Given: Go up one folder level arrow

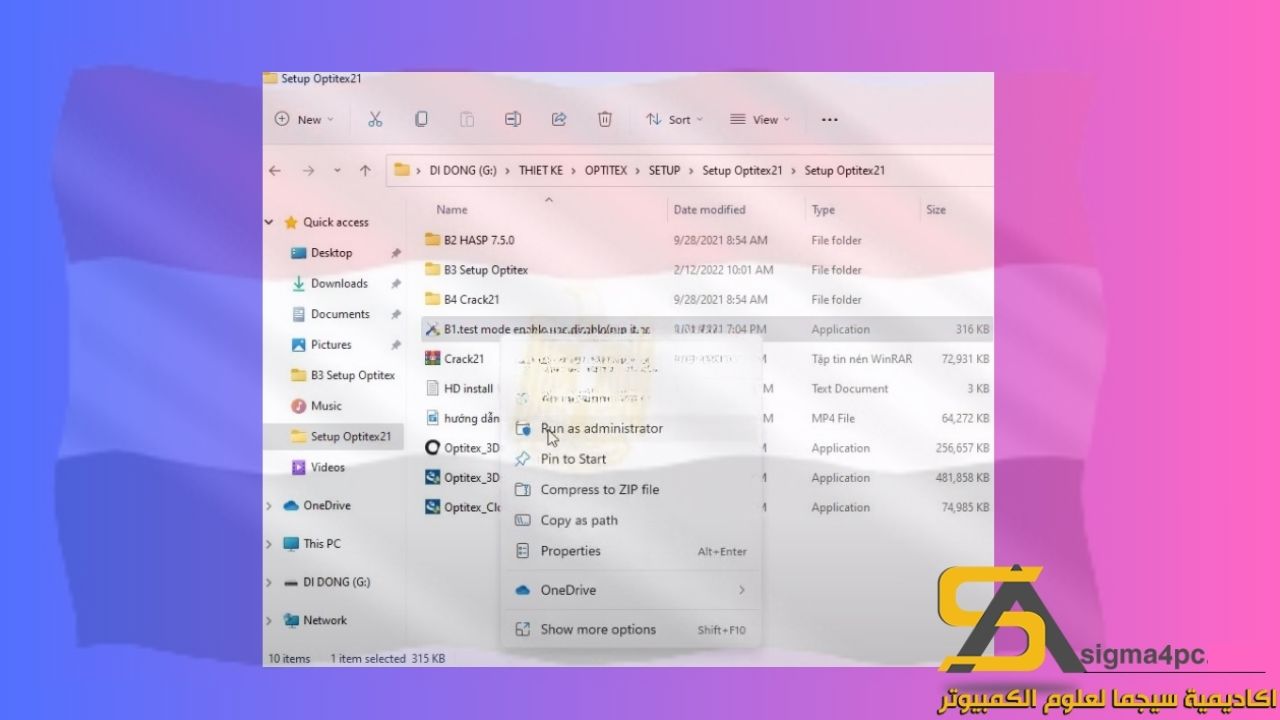Looking at the screenshot, I should point(365,170).
